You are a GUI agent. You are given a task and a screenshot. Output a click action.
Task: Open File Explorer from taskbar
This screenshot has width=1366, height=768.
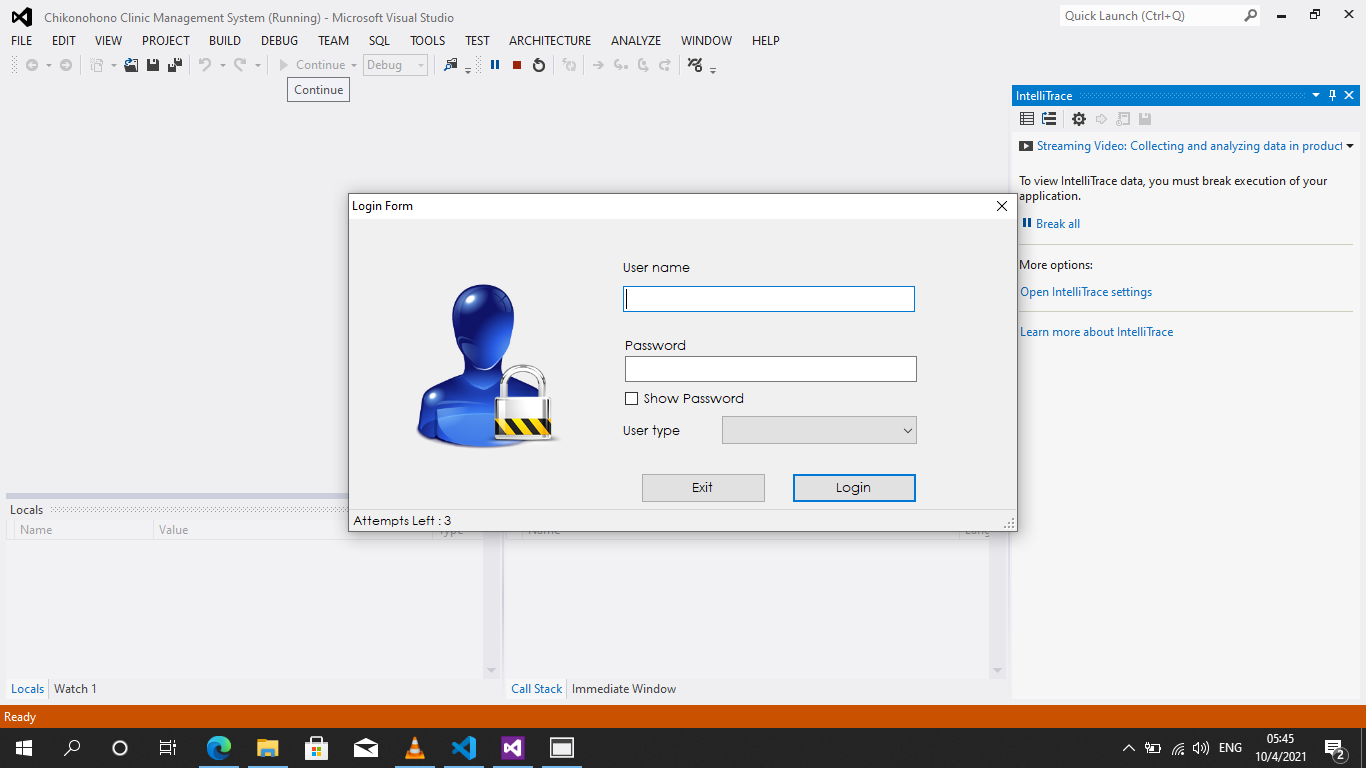pos(267,747)
